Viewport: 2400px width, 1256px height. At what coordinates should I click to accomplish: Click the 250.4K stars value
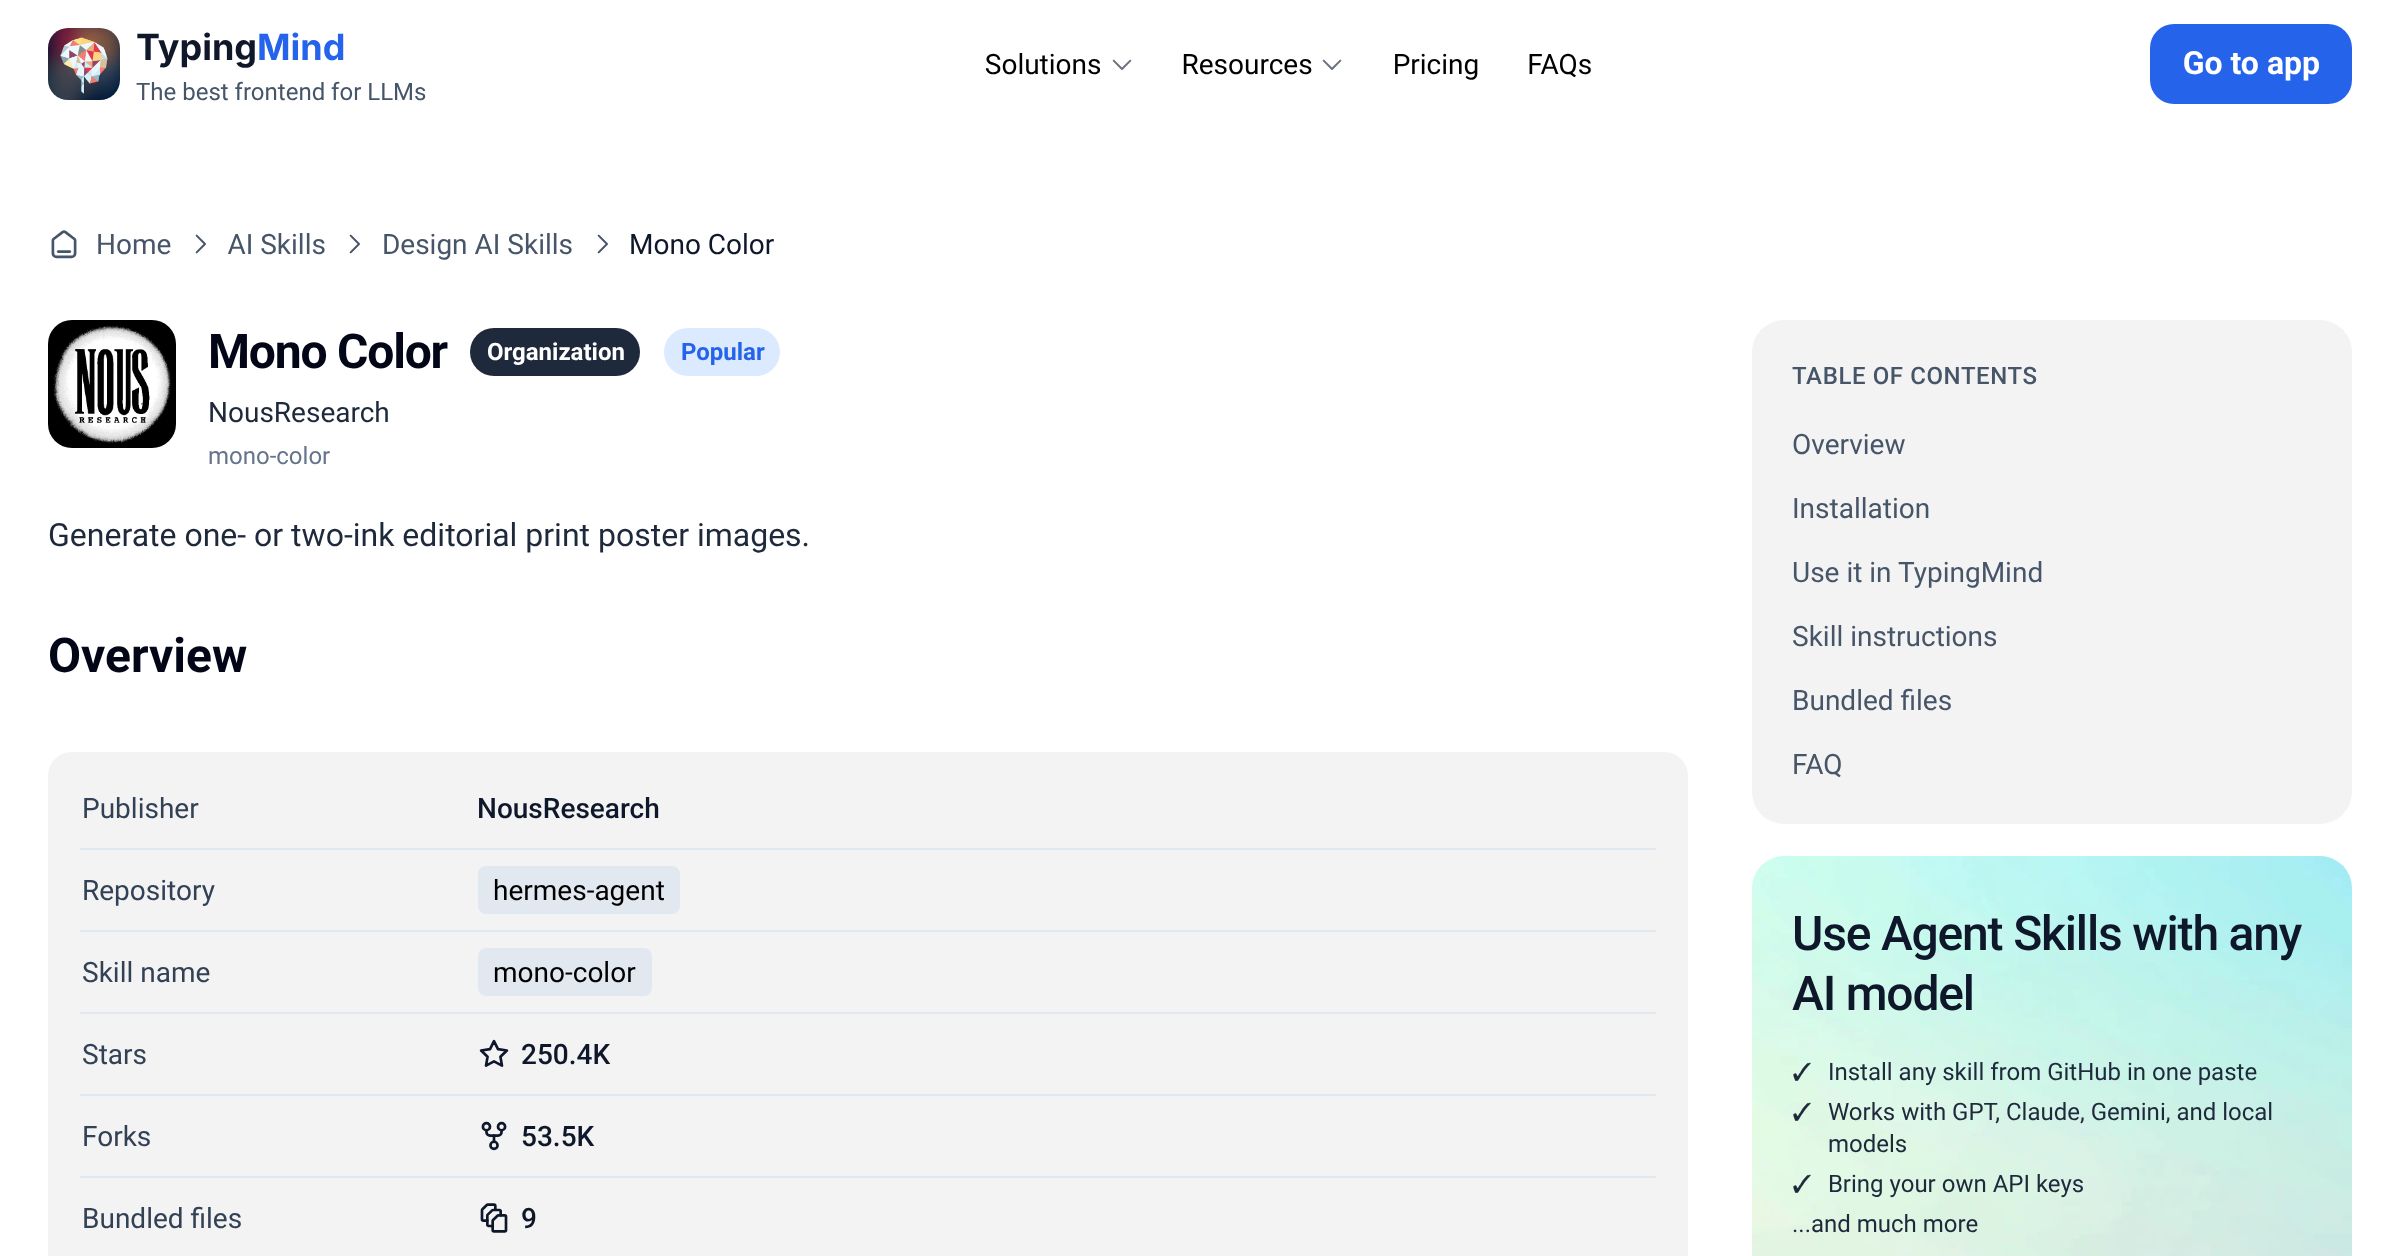(565, 1054)
